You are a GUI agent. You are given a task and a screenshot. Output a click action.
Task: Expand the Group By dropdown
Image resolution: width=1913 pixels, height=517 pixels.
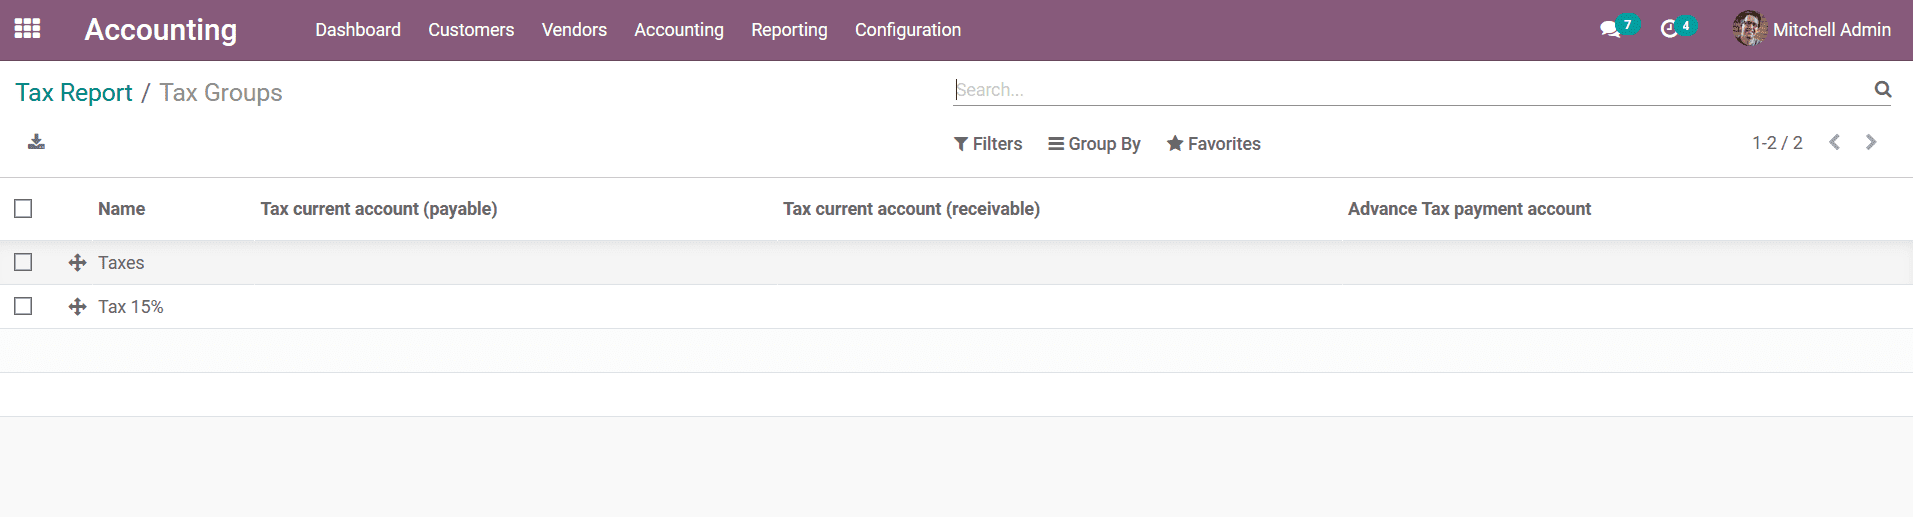click(1094, 144)
